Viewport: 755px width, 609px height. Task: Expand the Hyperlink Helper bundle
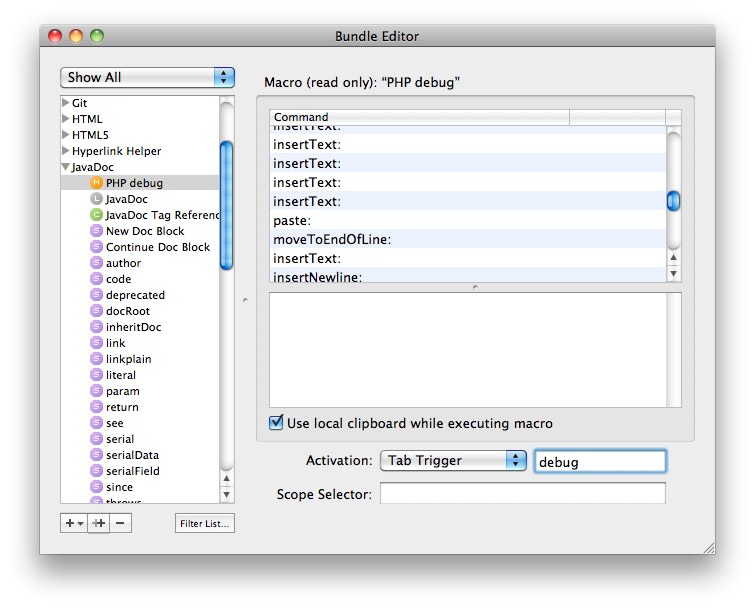coord(65,151)
